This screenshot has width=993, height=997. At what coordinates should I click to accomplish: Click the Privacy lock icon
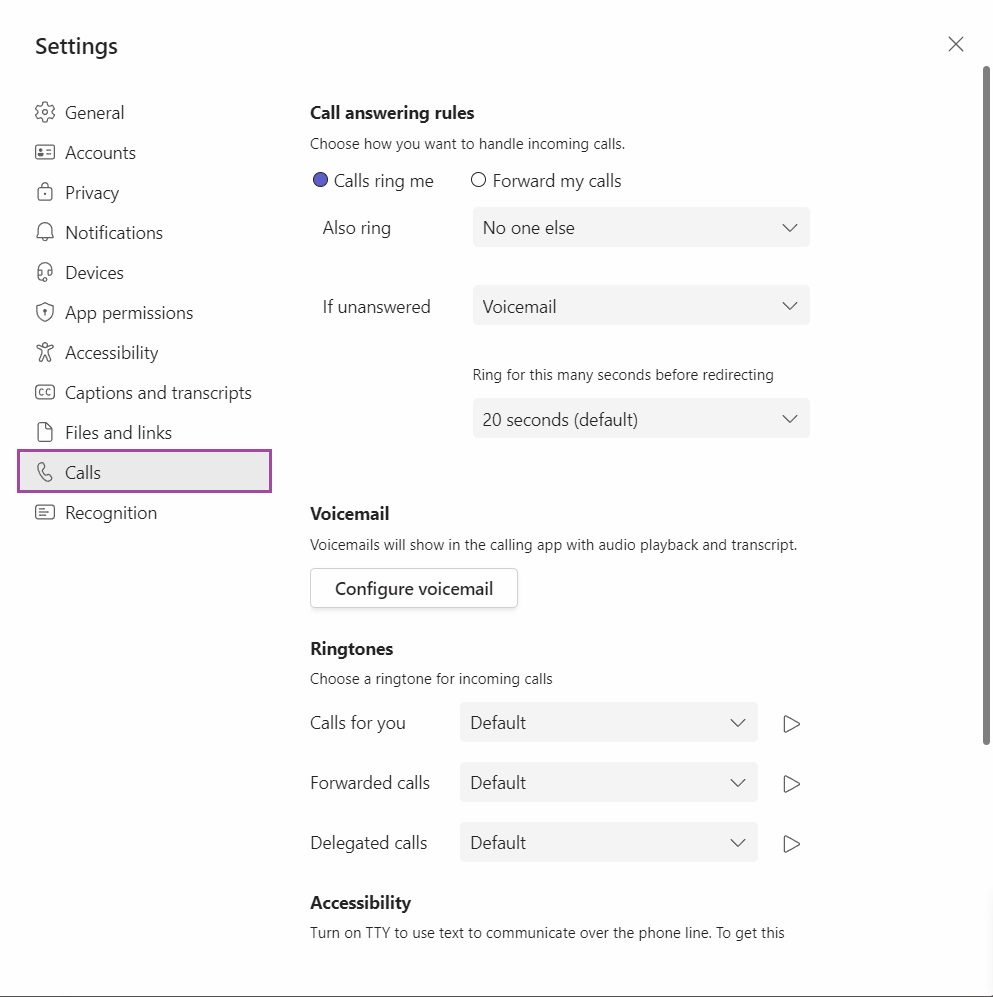coord(45,192)
